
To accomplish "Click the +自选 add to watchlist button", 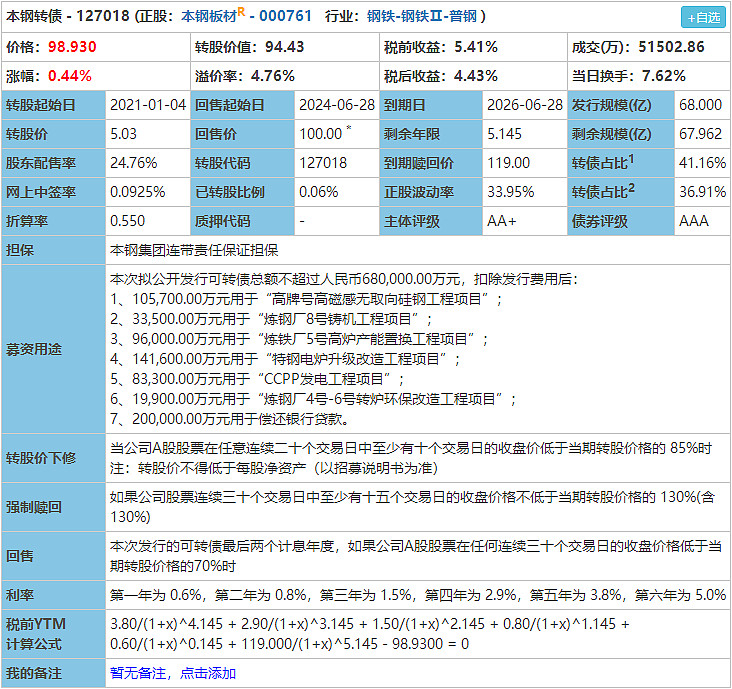I will pyautogui.click(x=703, y=17).
